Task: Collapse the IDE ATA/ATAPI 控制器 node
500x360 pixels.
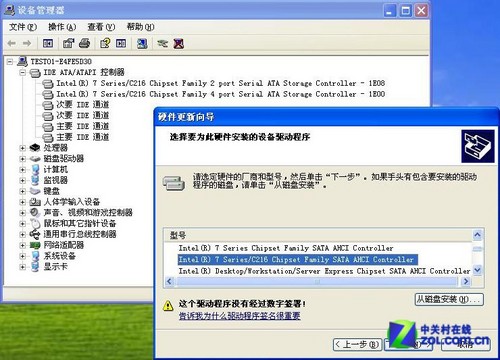Action: (x=23, y=72)
